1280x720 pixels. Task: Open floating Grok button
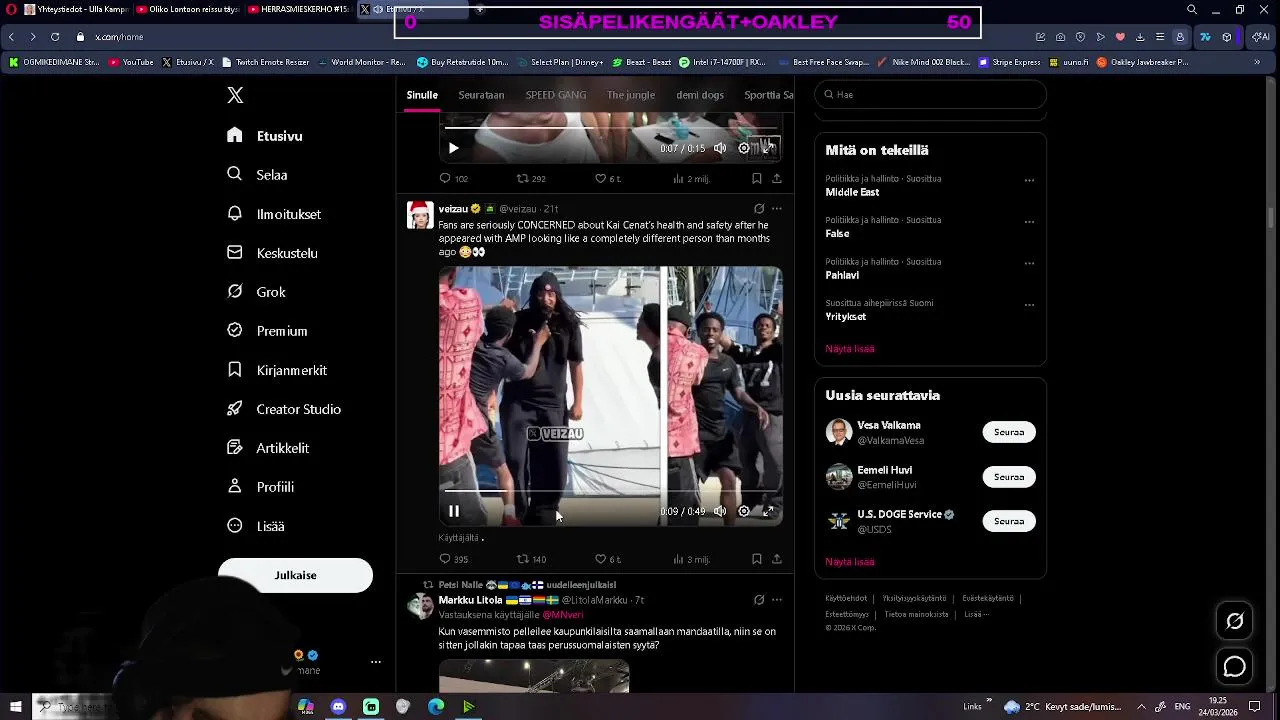pyautogui.click(x=1235, y=622)
